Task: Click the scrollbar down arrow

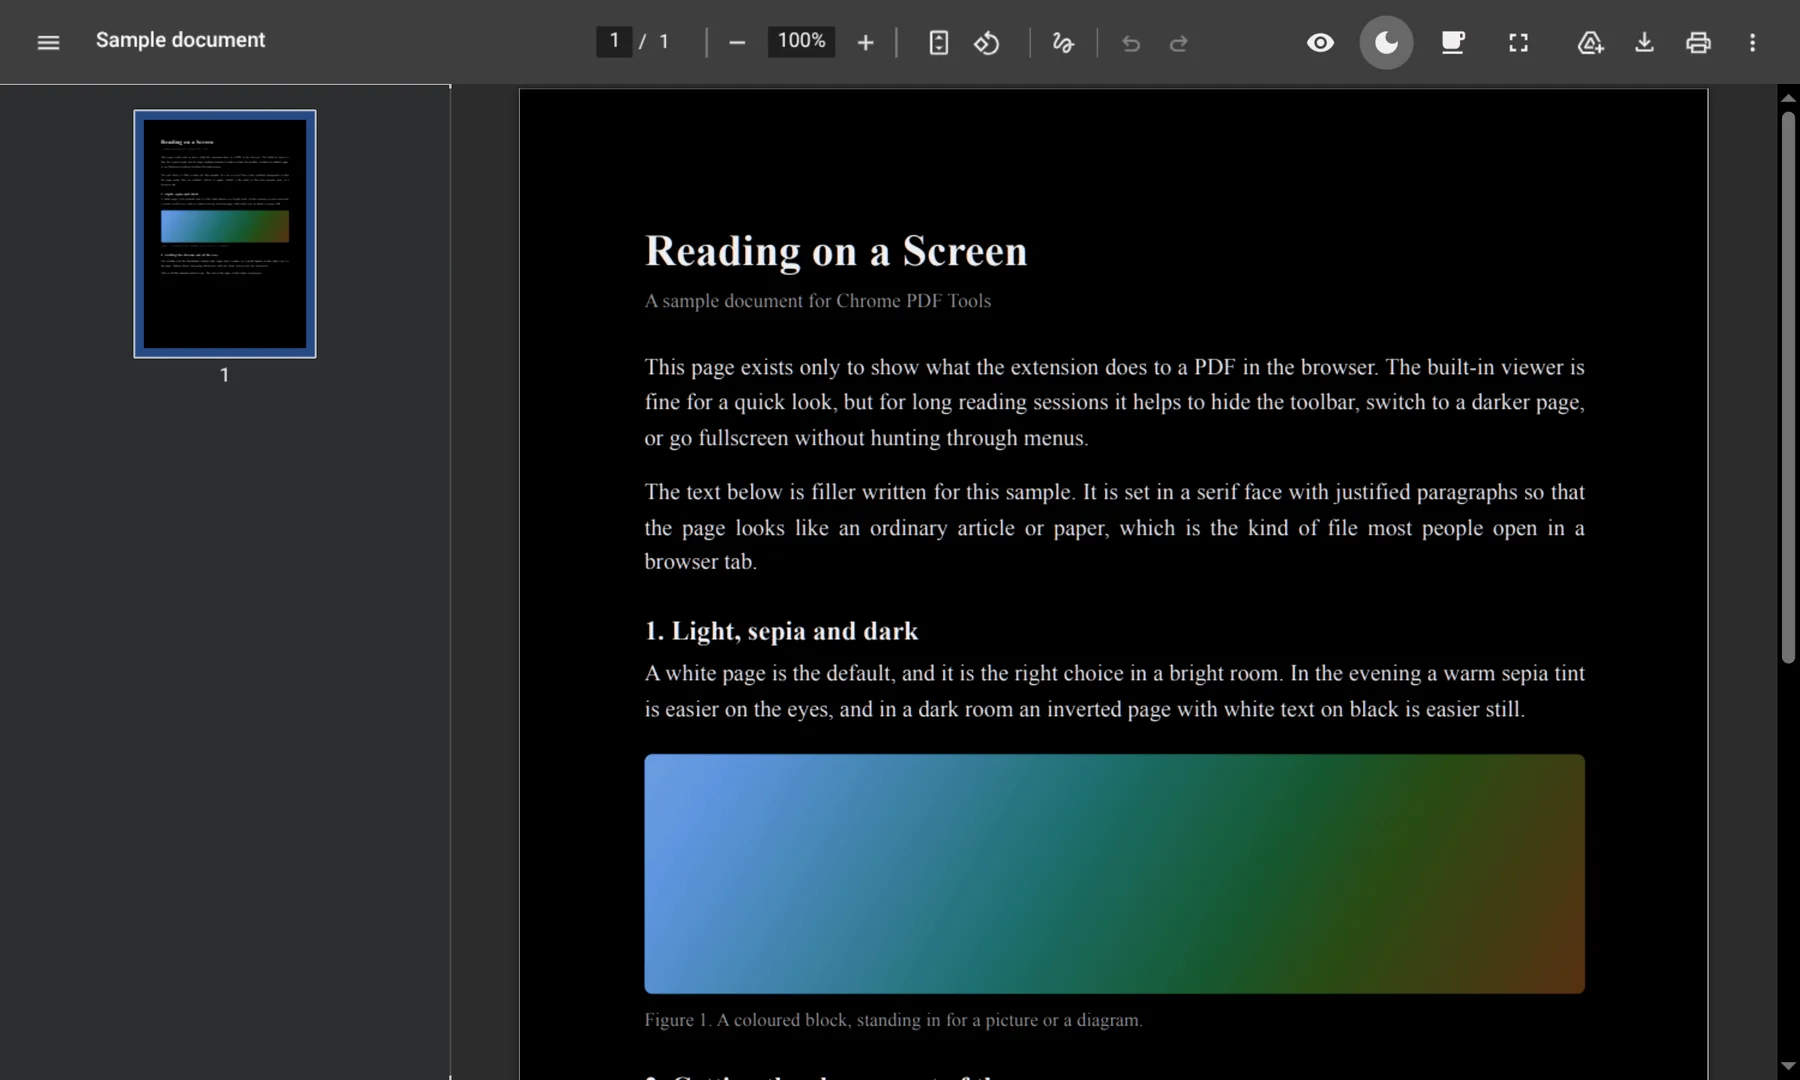Action: [1788, 1066]
